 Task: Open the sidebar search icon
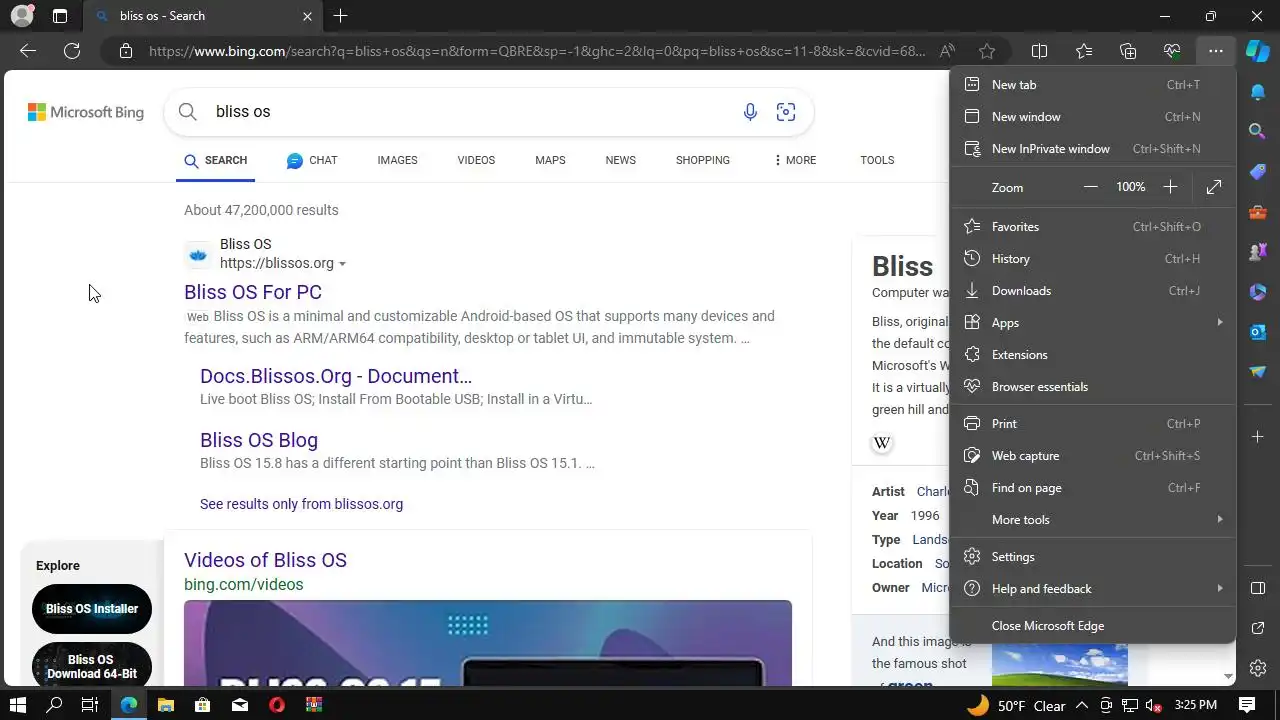[1258, 131]
